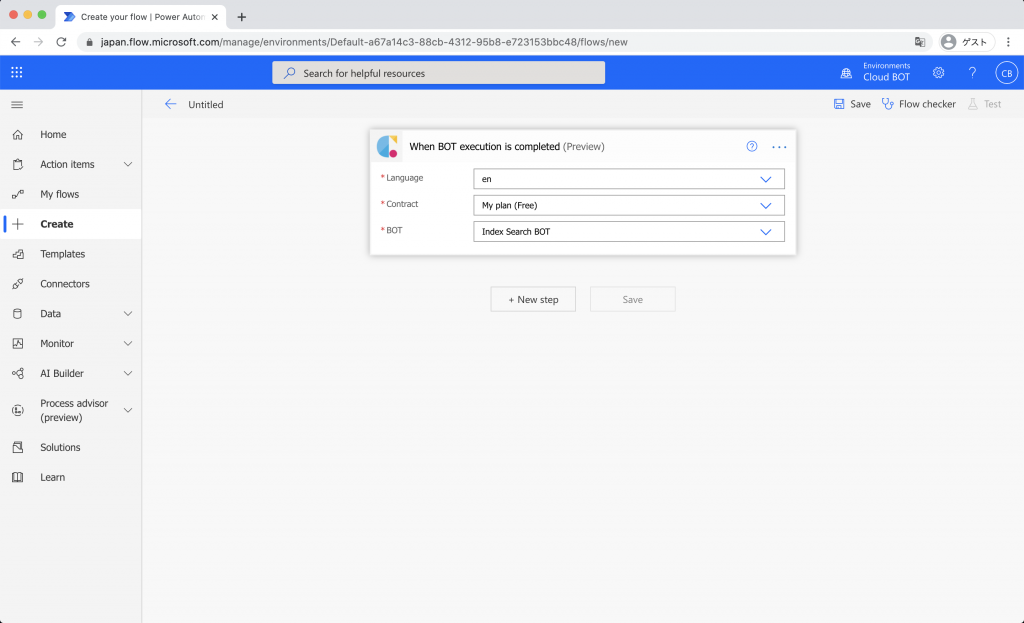Open settings via the gear icon
The height and width of the screenshot is (623, 1024).
(938, 72)
